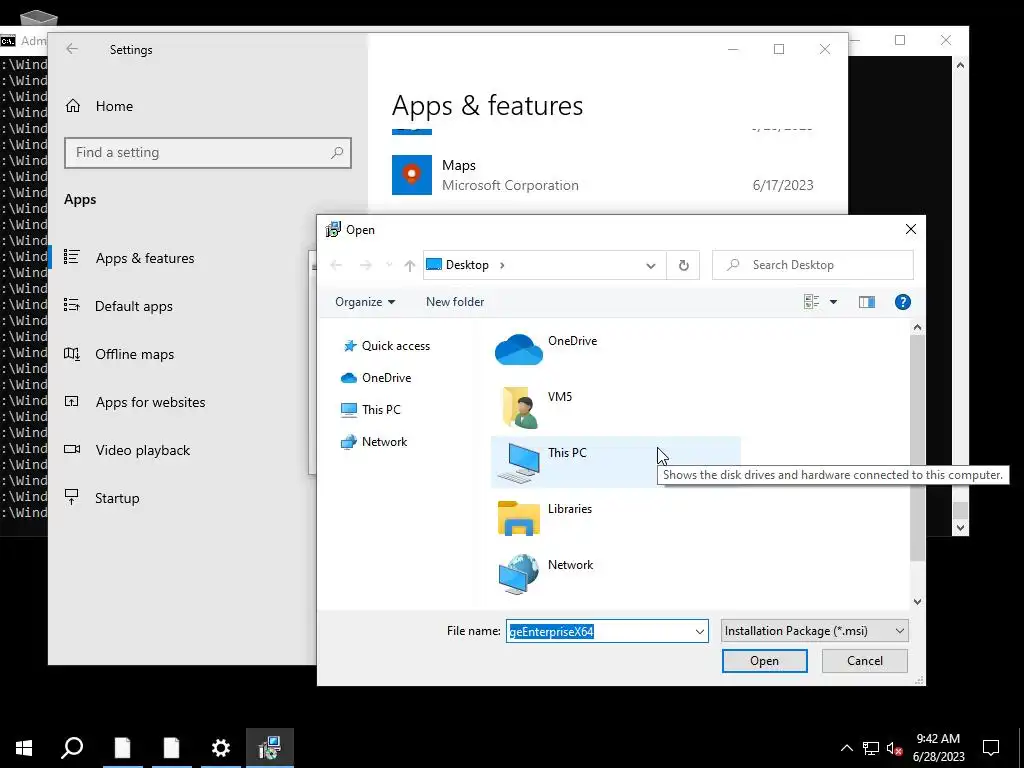Expand the address bar history dropdown
Screen dimensions: 1024x768
coord(650,265)
